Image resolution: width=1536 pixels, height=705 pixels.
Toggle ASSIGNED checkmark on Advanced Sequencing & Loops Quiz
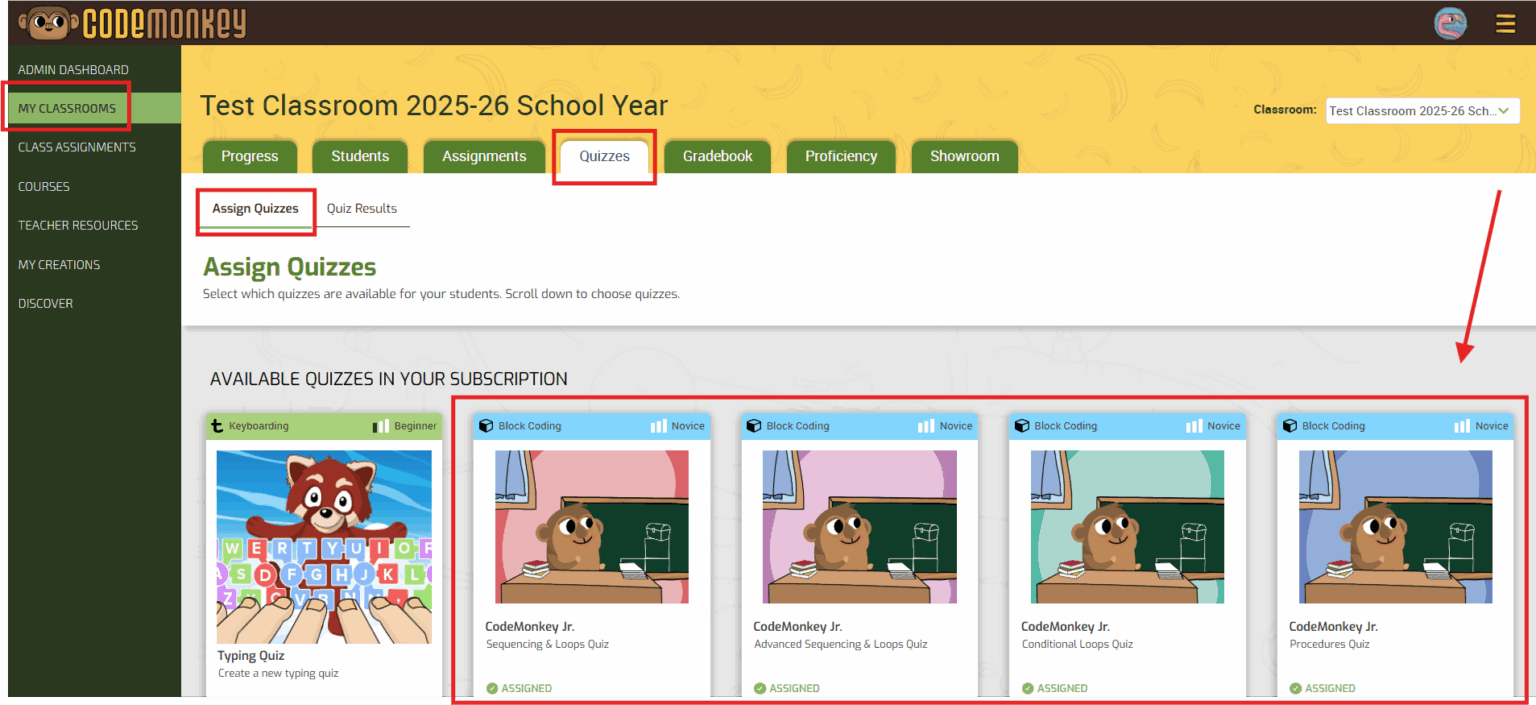(760, 688)
